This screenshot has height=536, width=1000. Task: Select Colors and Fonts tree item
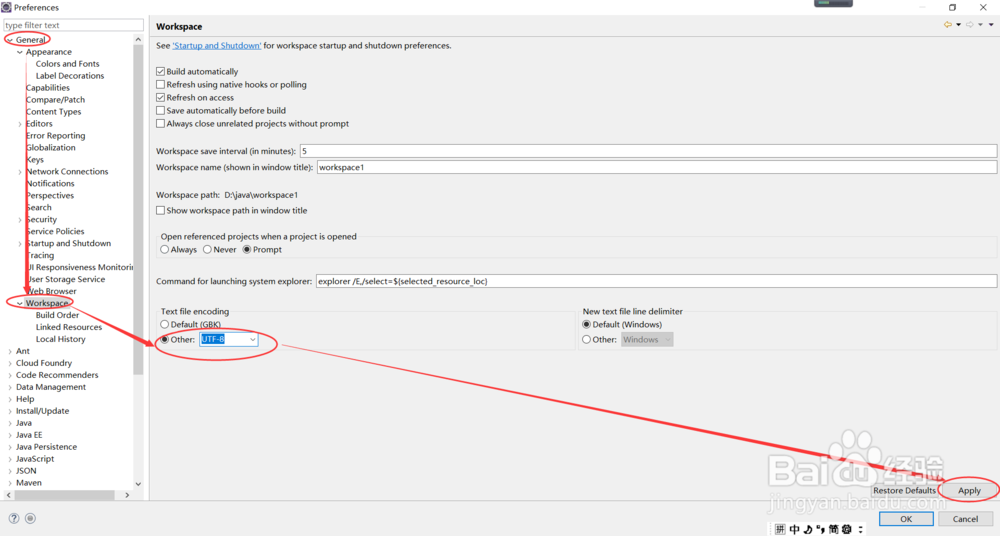pyautogui.click(x=68, y=64)
